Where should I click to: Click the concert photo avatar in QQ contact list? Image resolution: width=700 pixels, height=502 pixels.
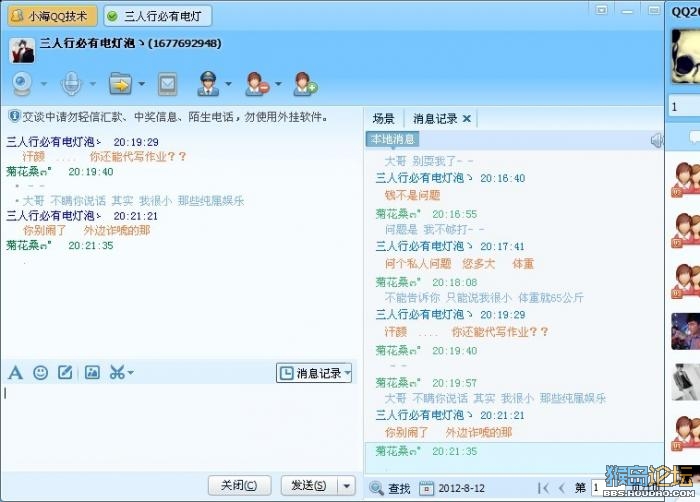(685, 331)
